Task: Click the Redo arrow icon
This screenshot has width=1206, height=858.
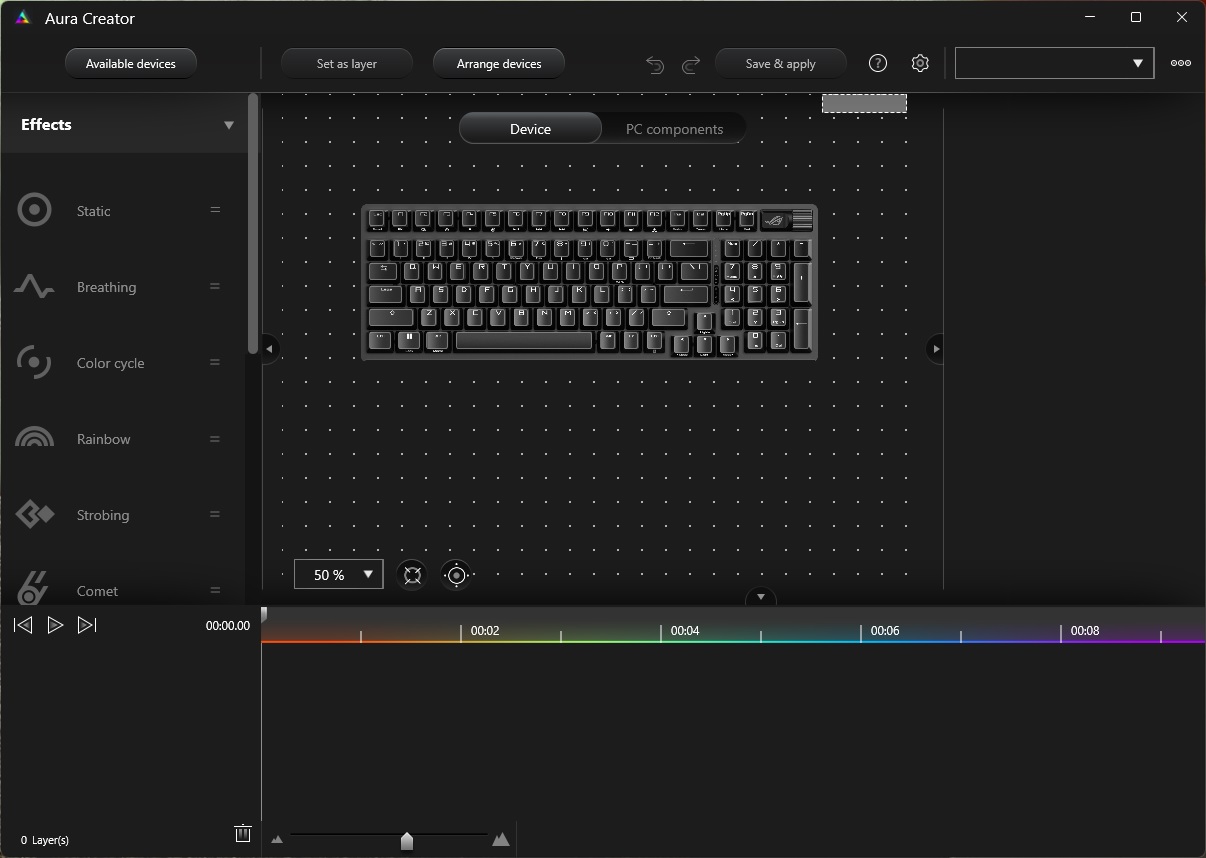Action: tap(690, 64)
